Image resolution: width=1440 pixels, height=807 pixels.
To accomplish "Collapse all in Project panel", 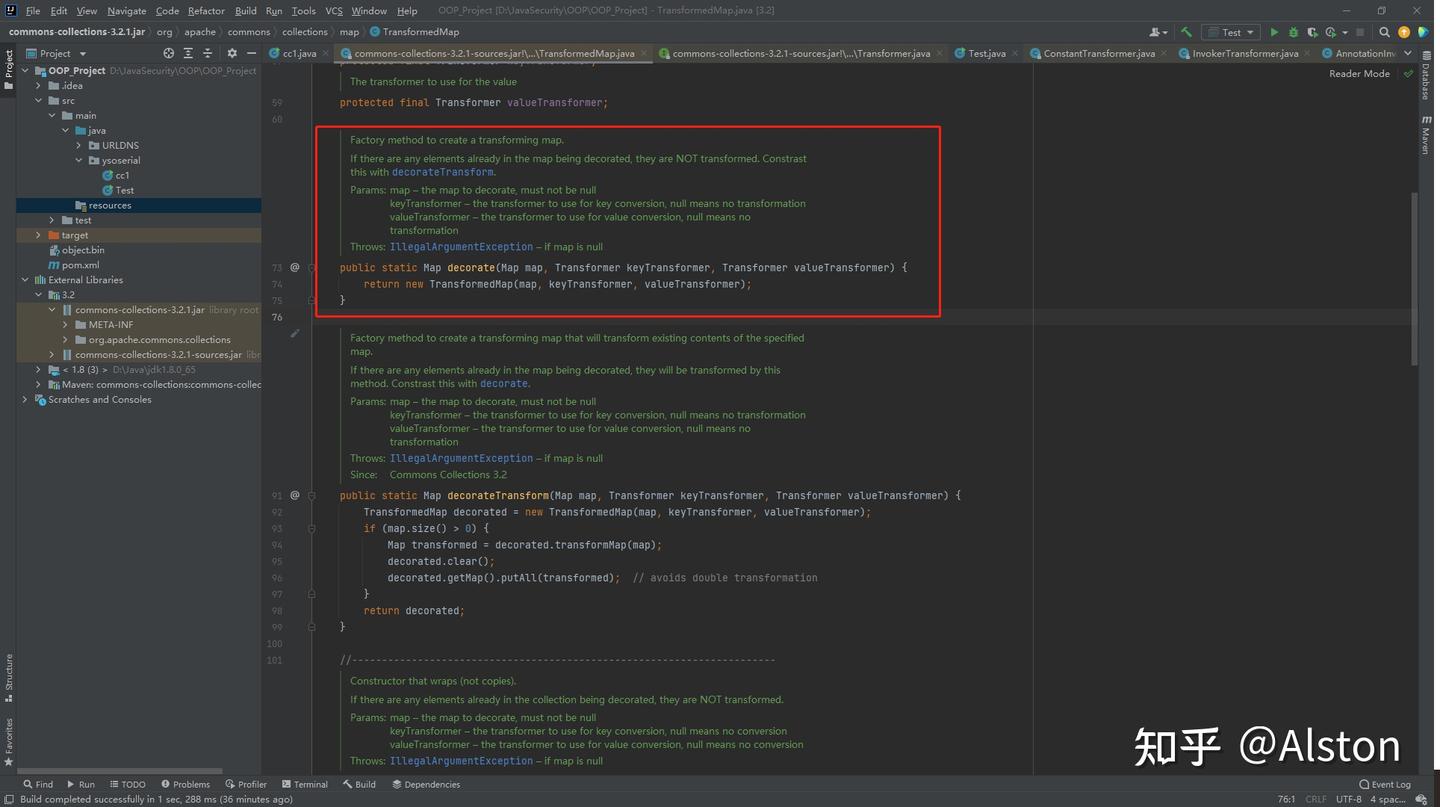I will 207,53.
